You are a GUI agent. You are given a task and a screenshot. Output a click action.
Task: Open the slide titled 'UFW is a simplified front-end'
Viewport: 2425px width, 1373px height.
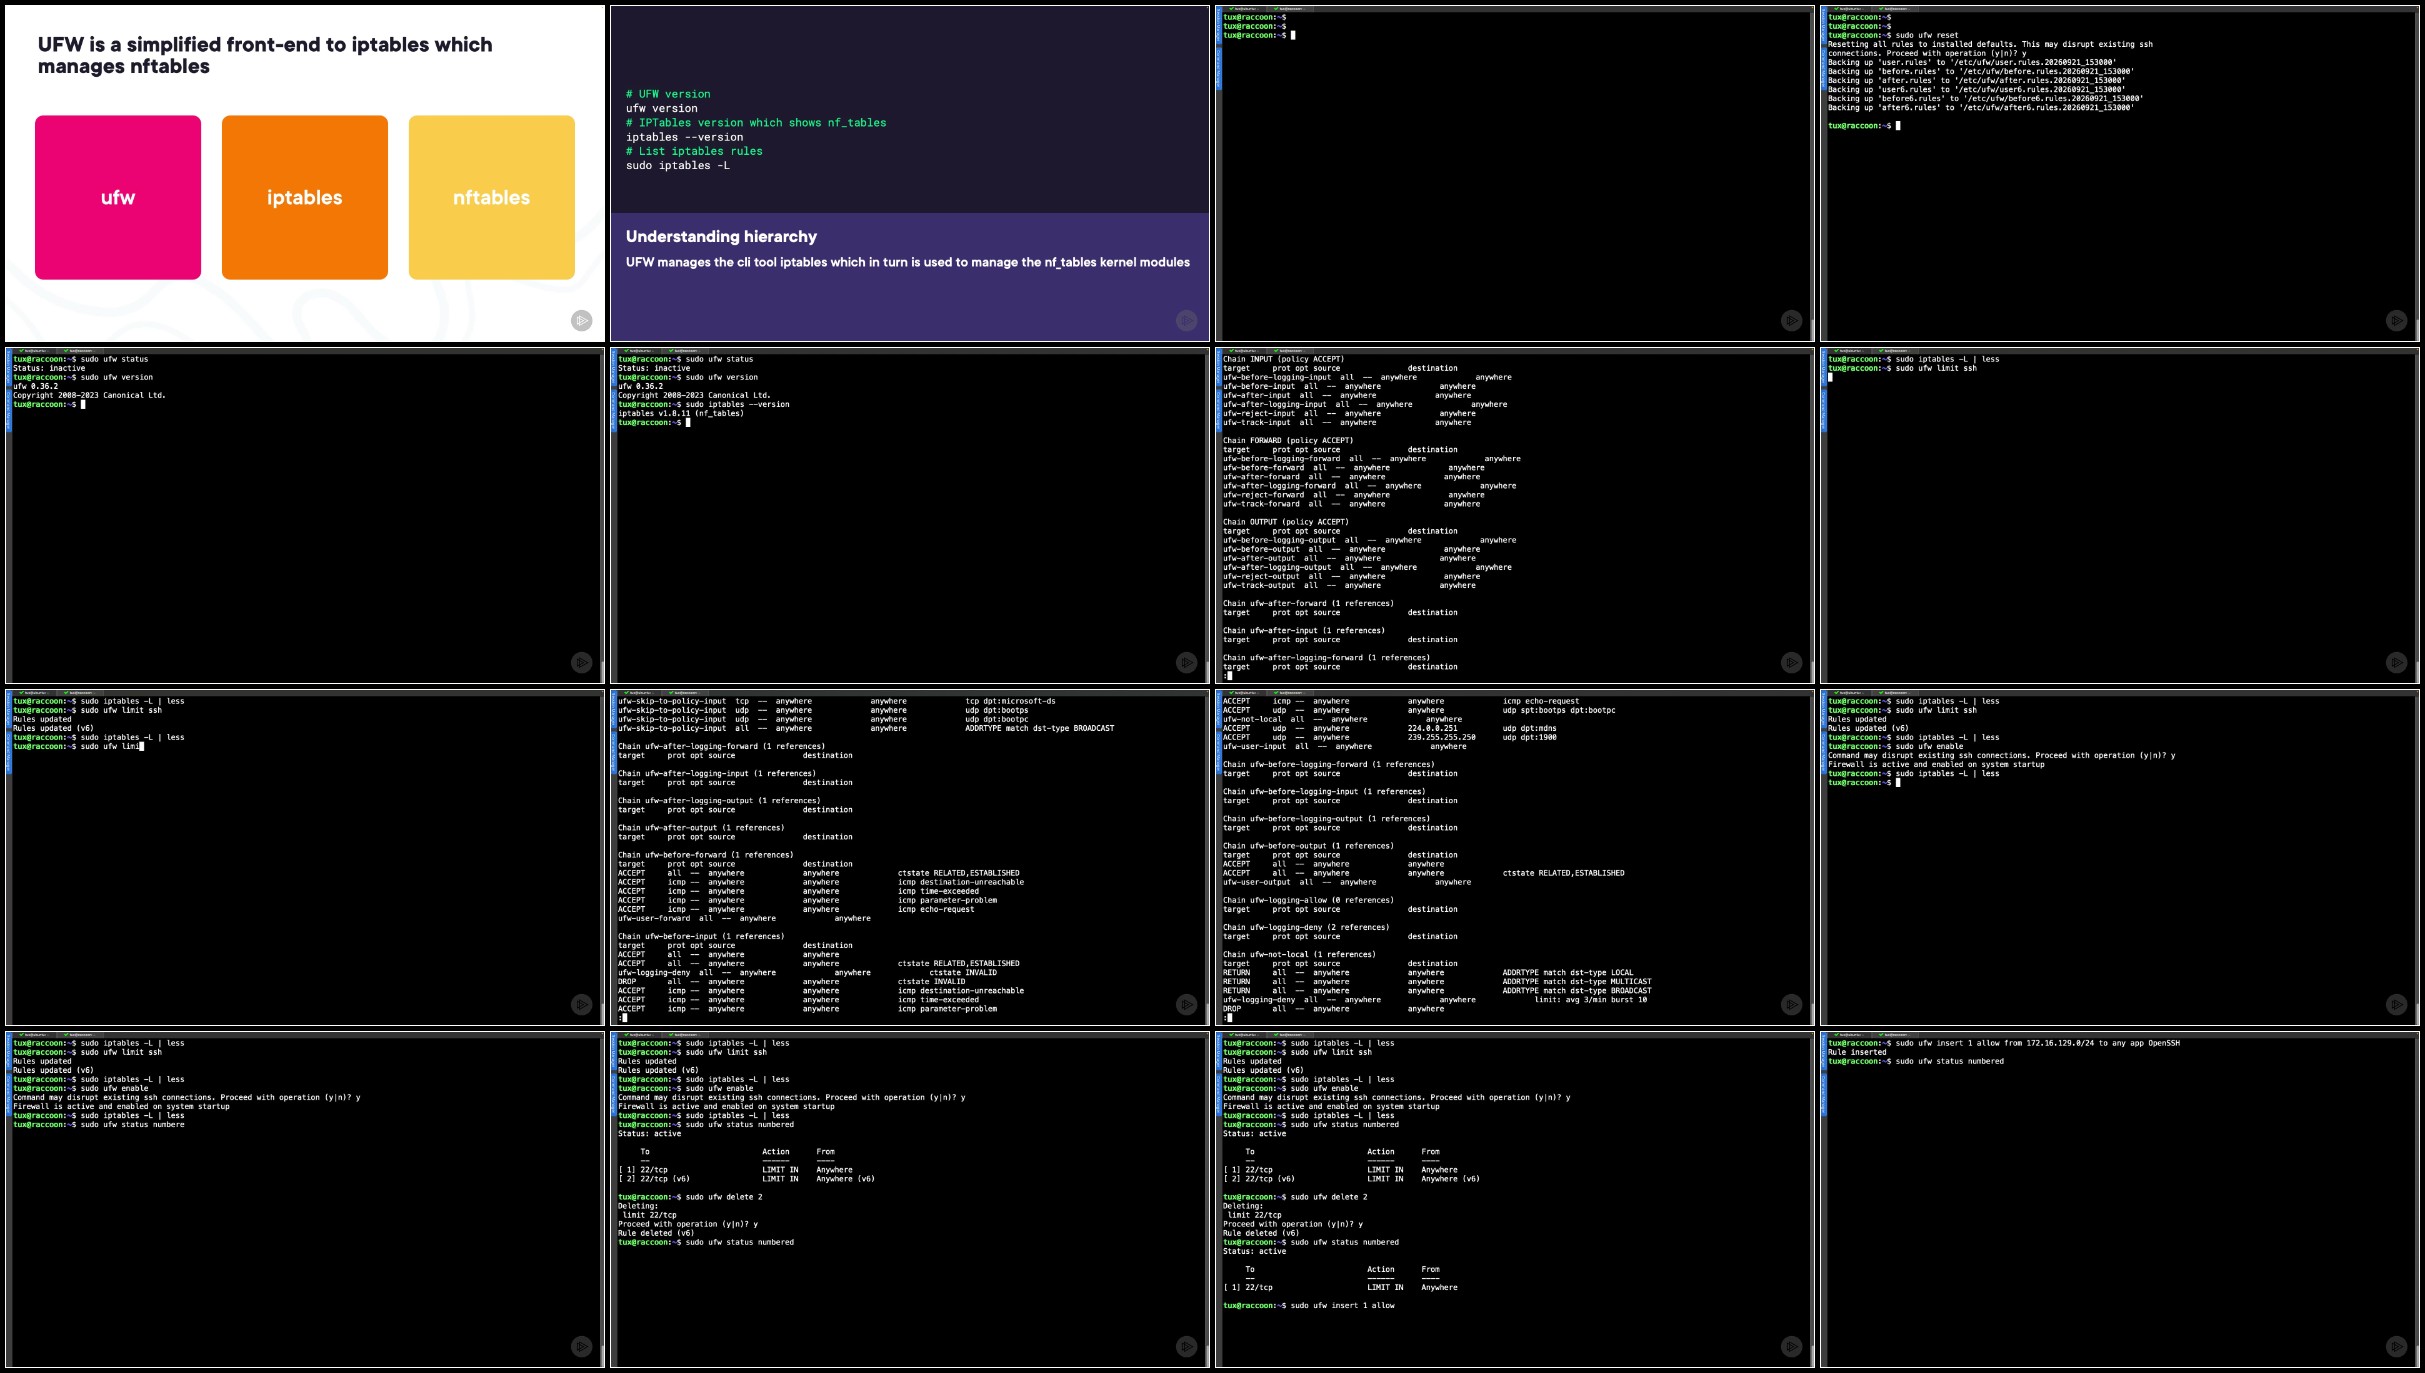tap(305, 173)
